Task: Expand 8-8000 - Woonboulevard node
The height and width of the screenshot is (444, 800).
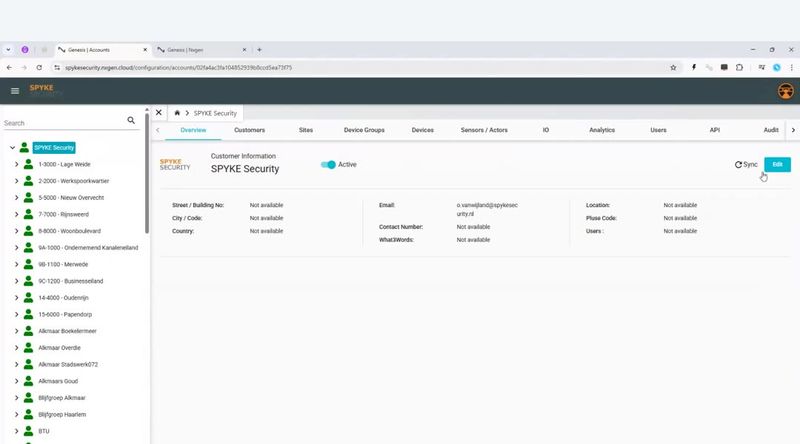Action: click(x=16, y=231)
